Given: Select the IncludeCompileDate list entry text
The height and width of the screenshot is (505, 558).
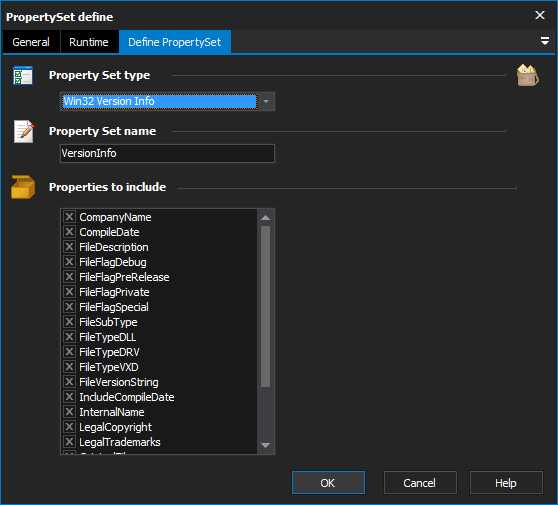Looking at the screenshot, I should pos(127,397).
